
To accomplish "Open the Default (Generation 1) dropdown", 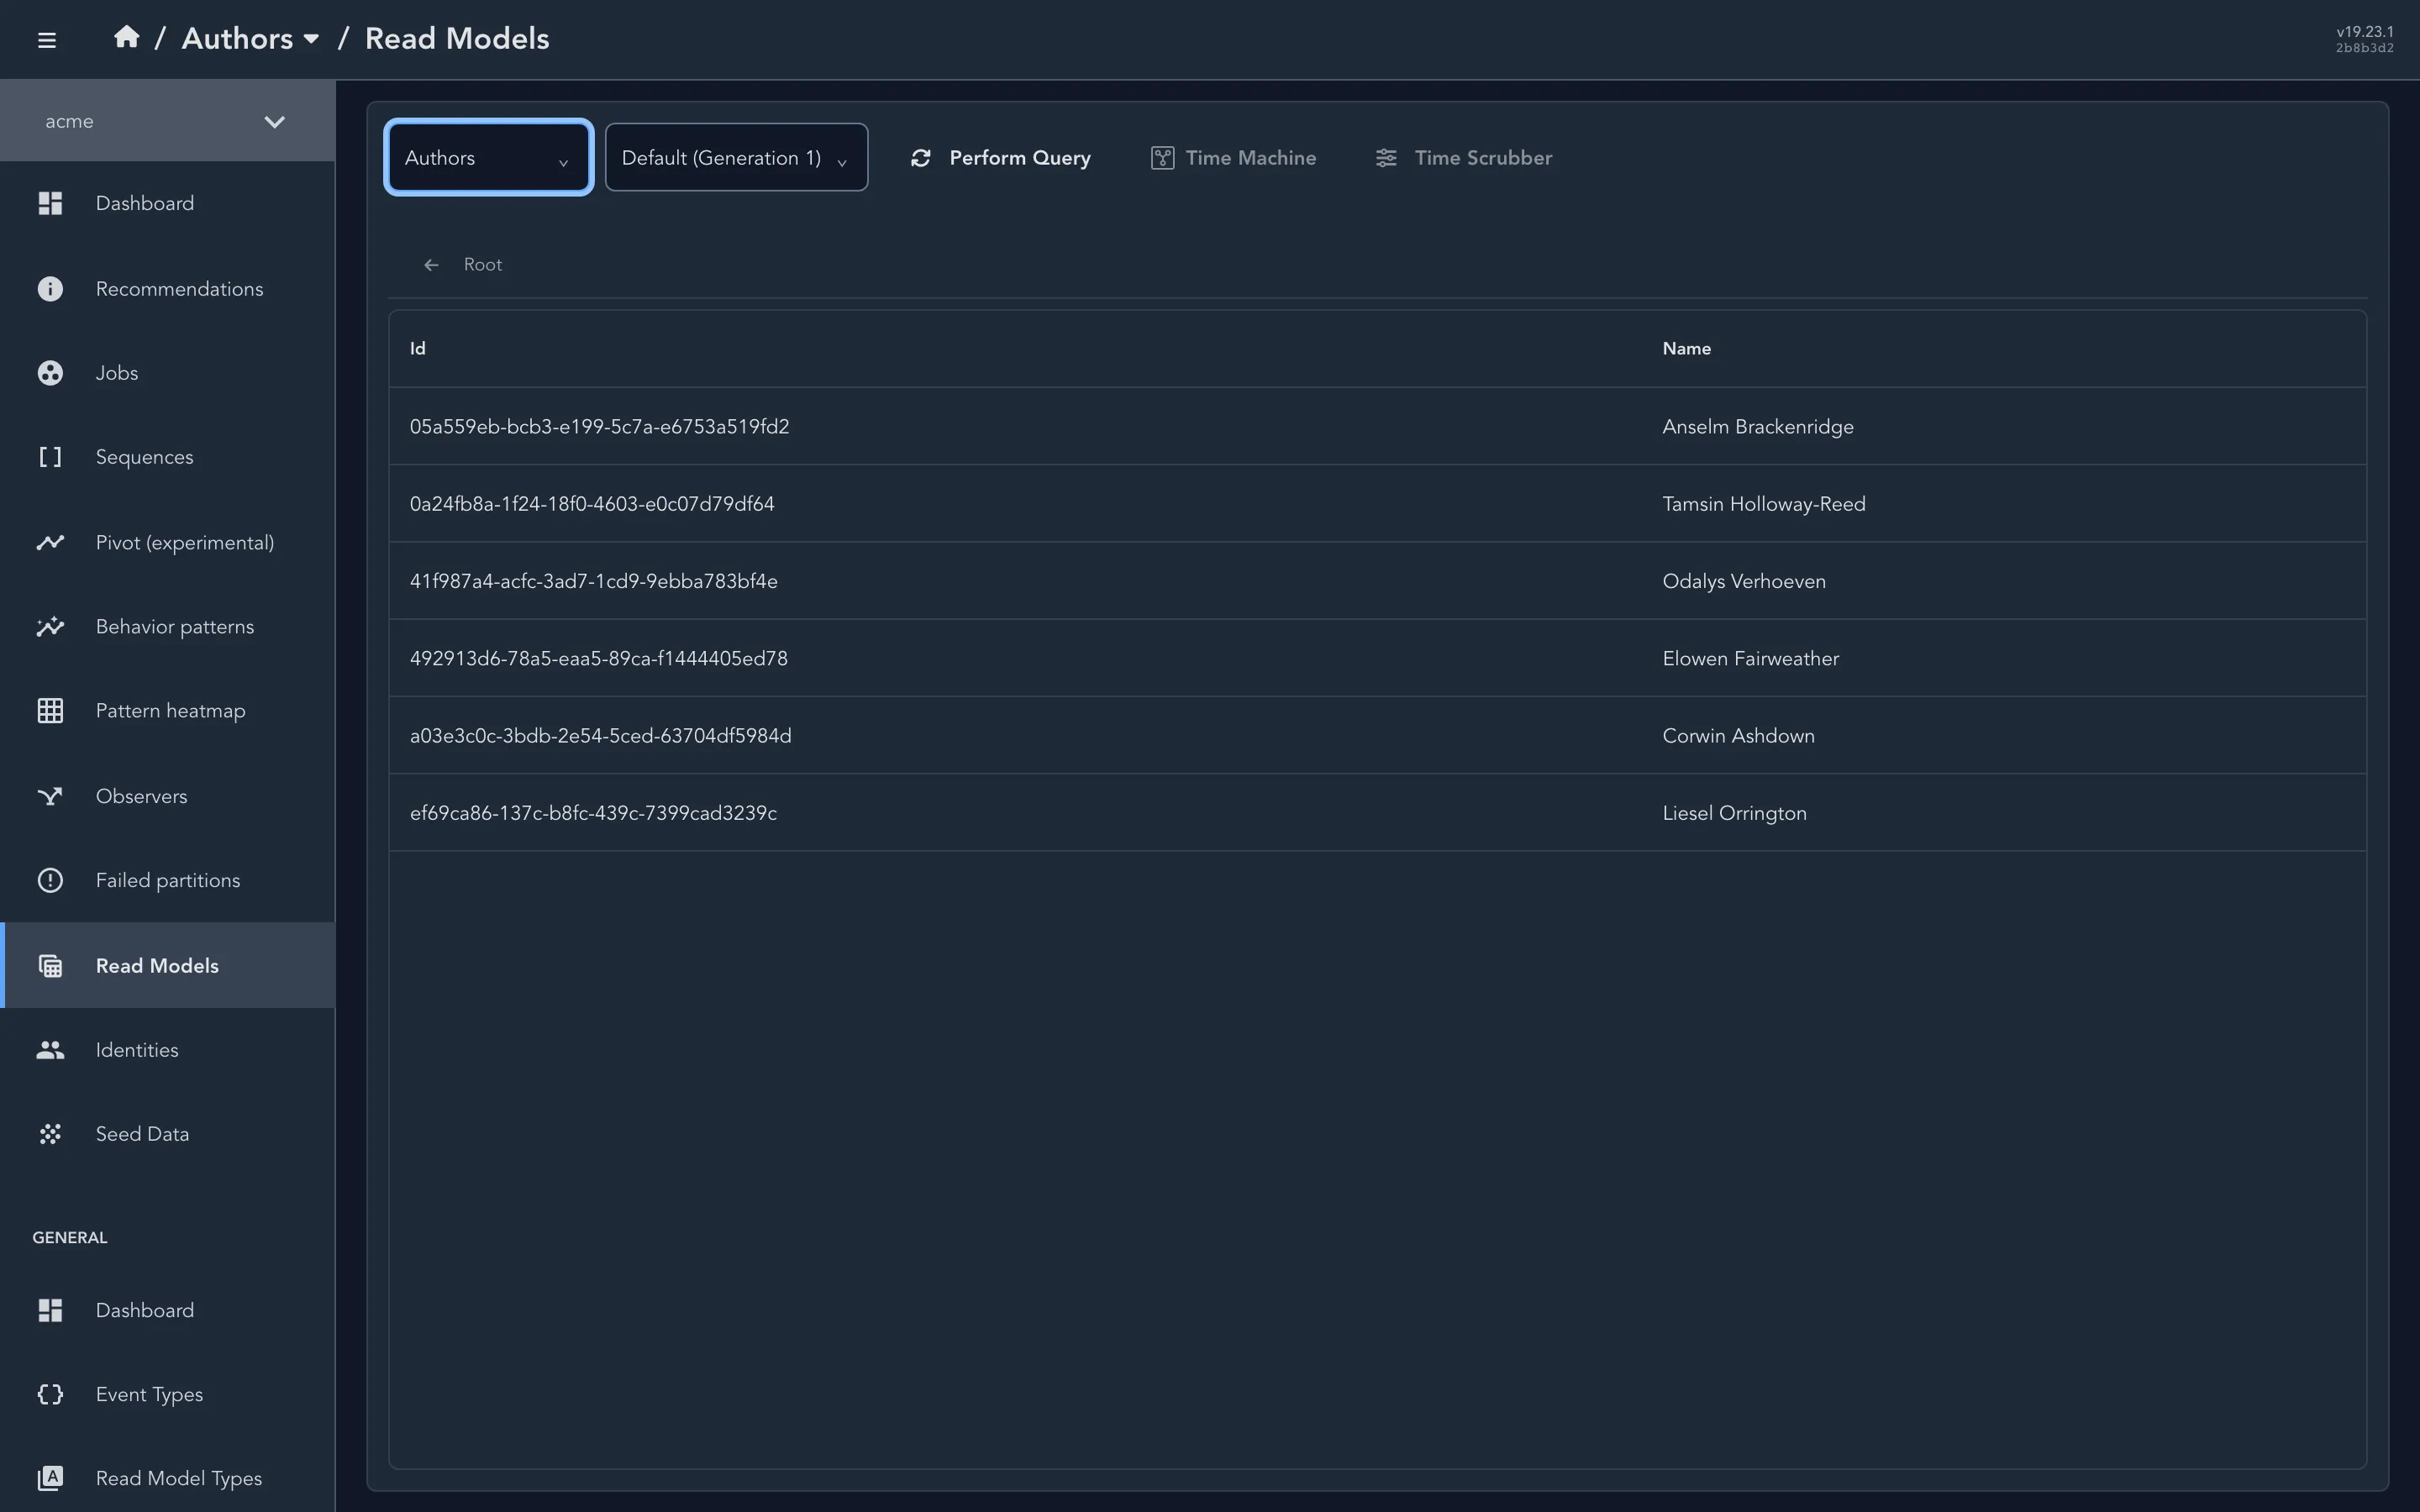I will pos(736,157).
